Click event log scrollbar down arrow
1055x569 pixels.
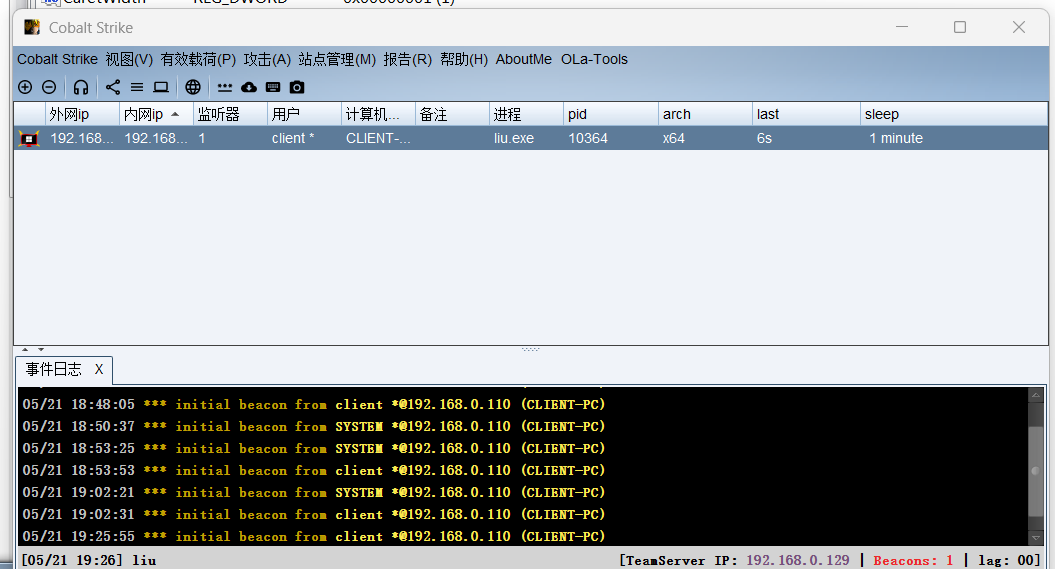[x=1035, y=538]
